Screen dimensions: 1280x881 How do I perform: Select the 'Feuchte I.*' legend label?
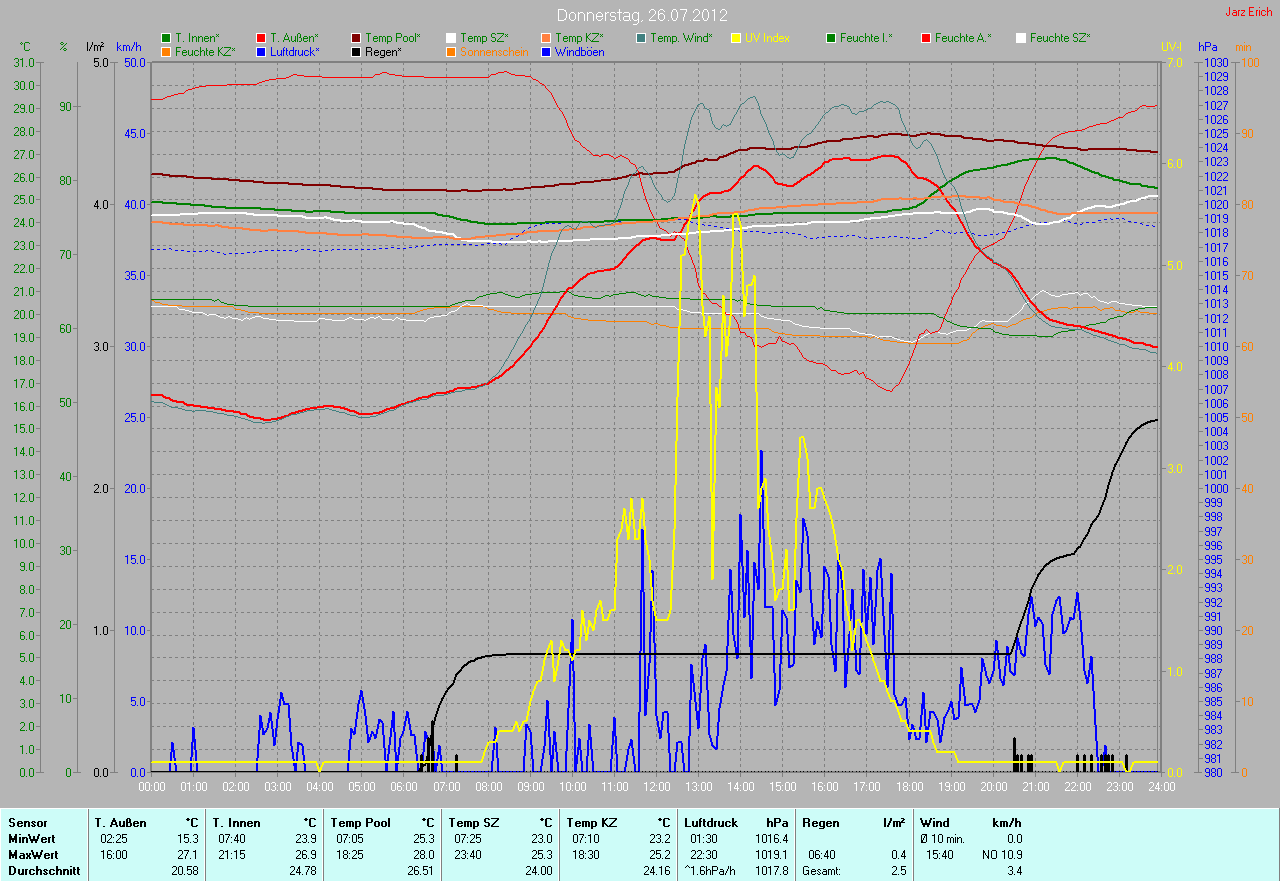866,38
